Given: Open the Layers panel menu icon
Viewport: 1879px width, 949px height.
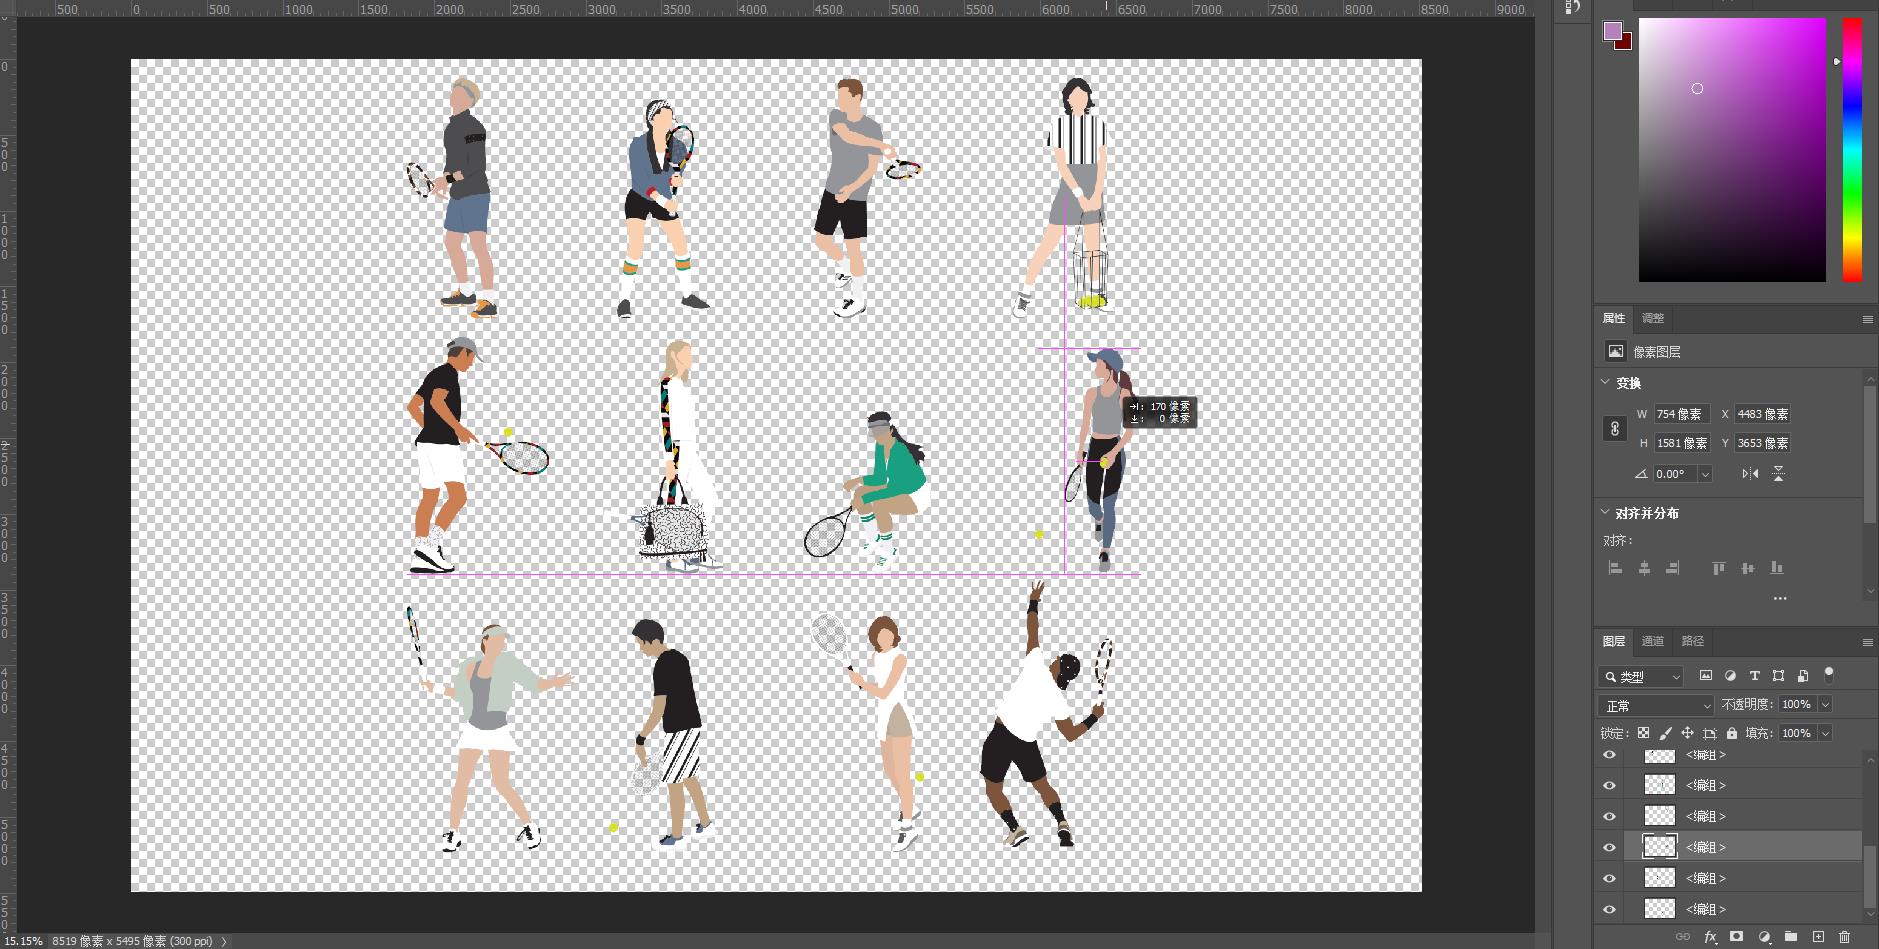Looking at the screenshot, I should 1867,642.
